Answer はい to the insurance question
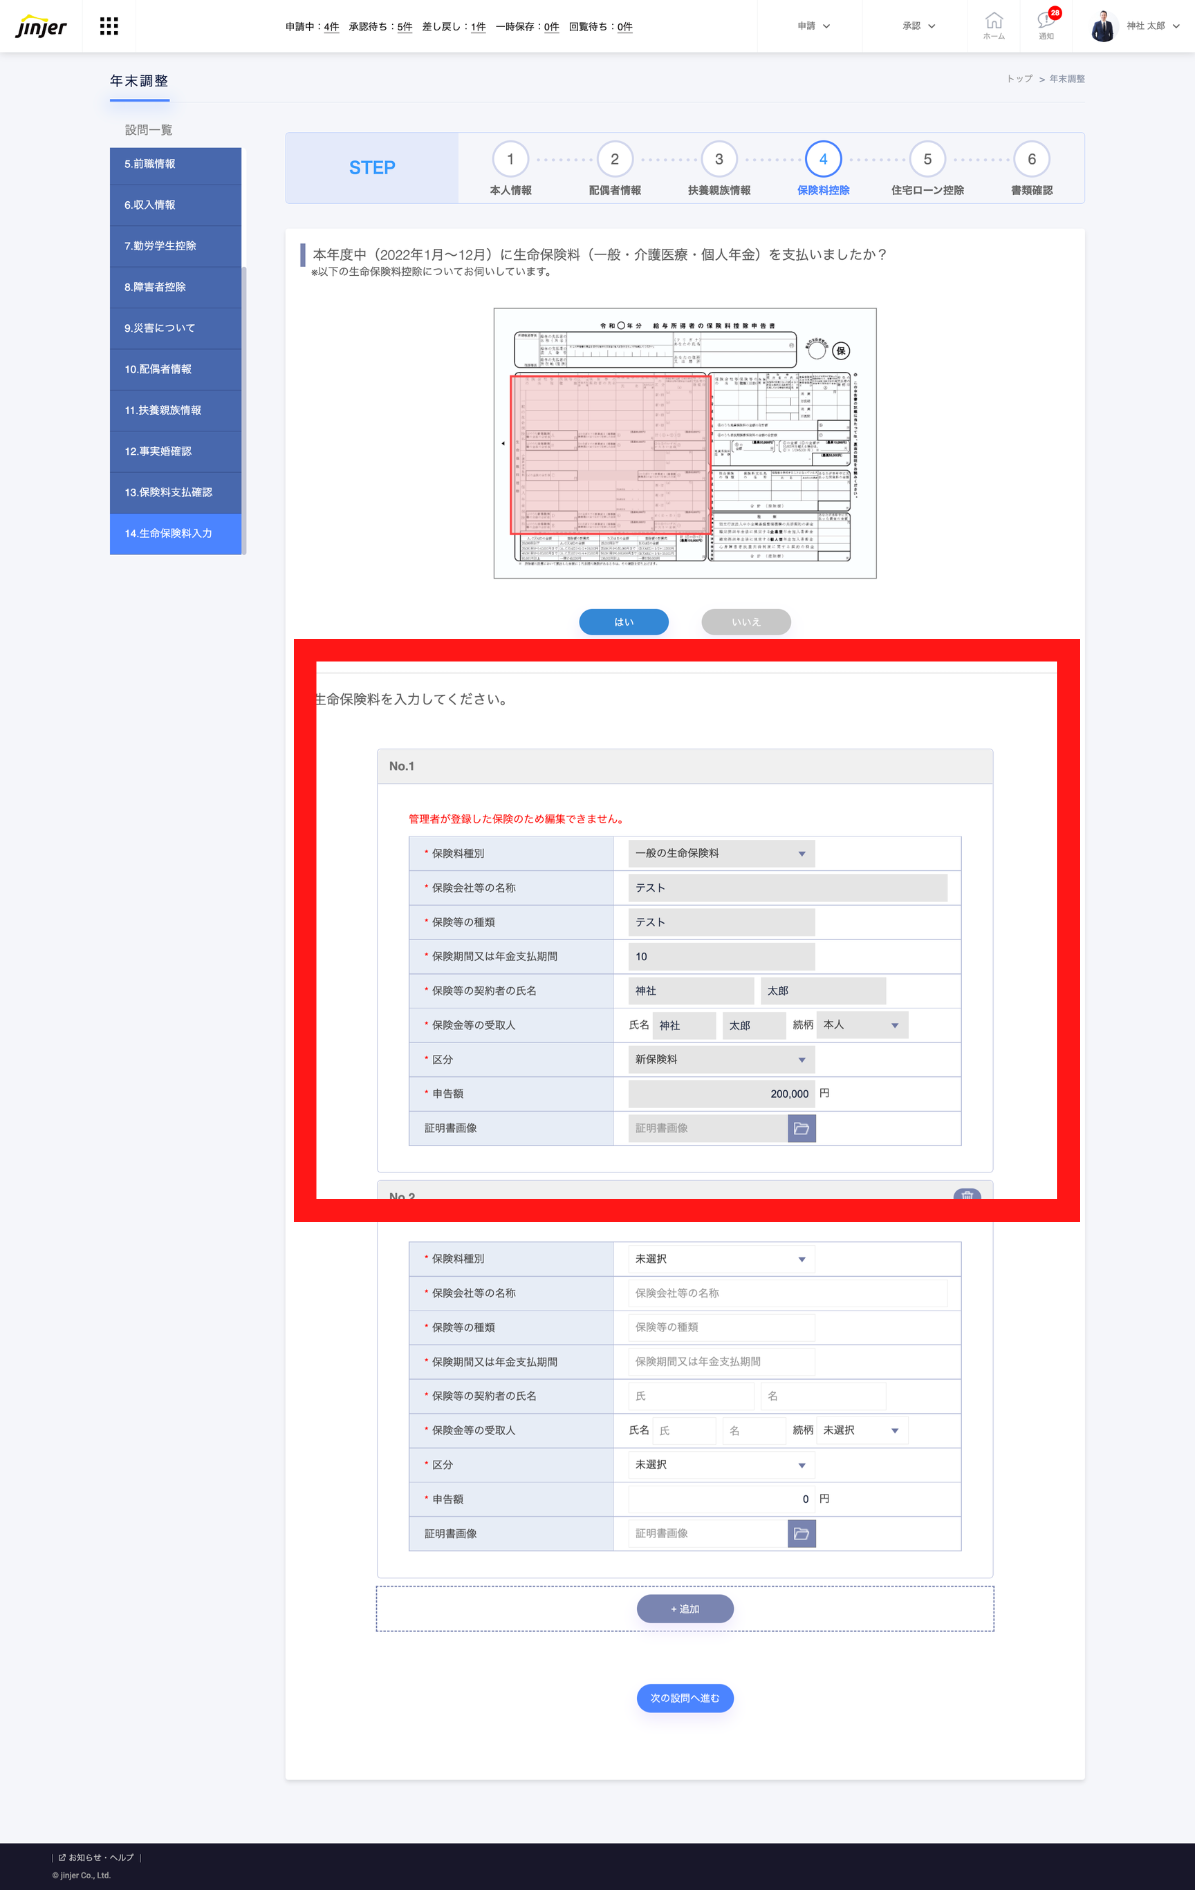This screenshot has width=1200, height=1890. click(624, 622)
